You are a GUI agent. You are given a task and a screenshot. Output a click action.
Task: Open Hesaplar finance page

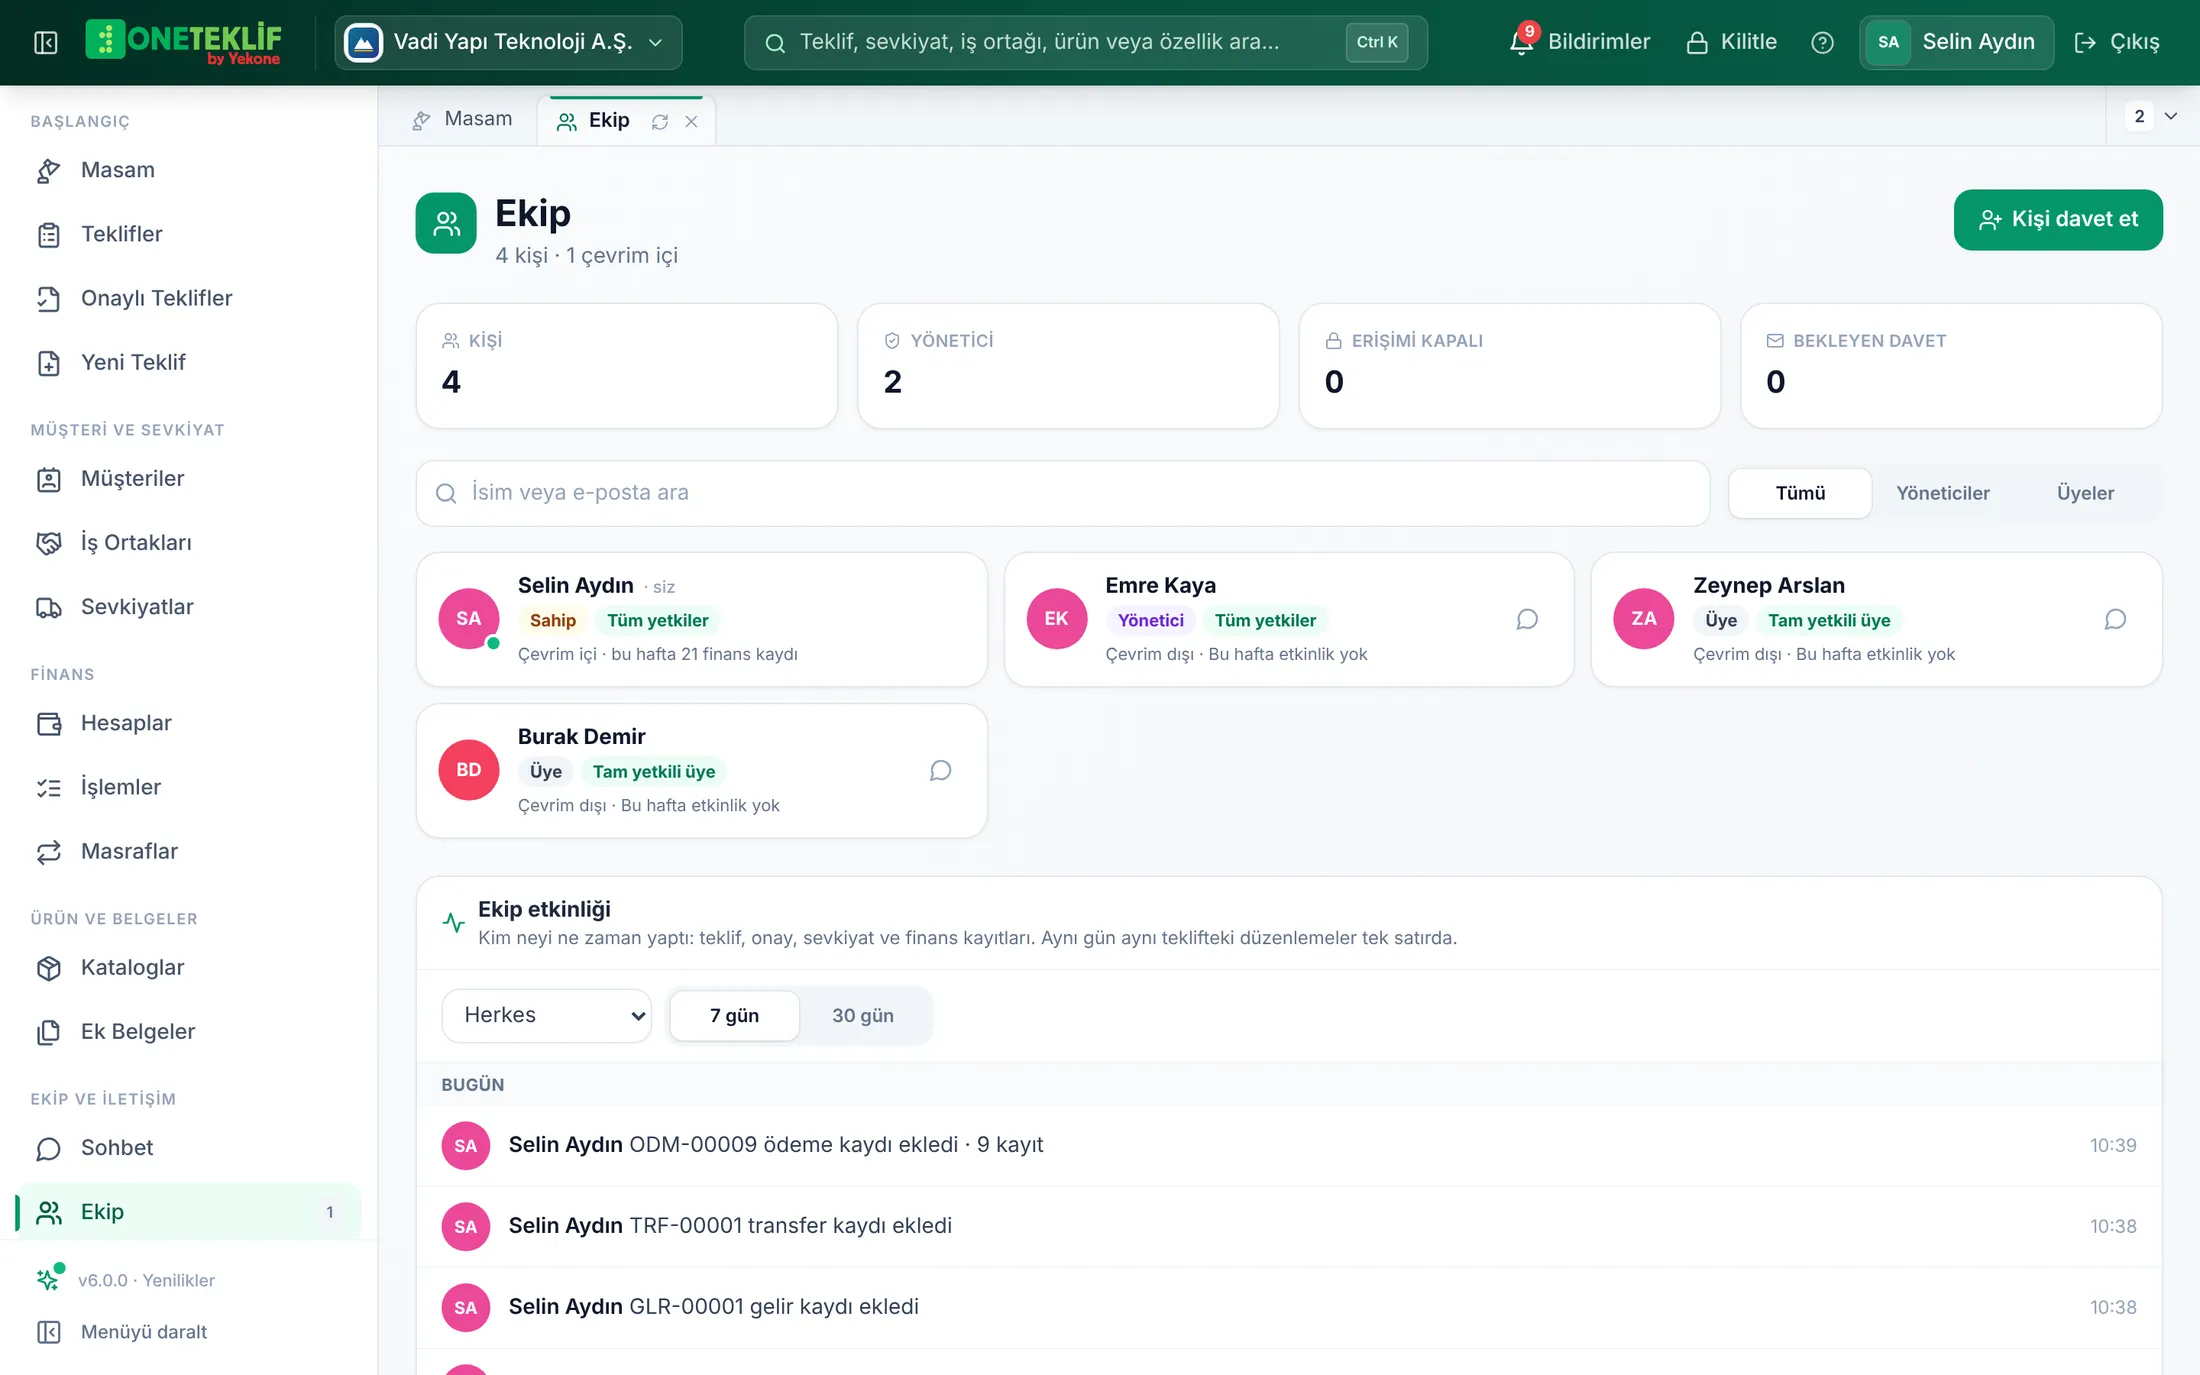pos(189,723)
